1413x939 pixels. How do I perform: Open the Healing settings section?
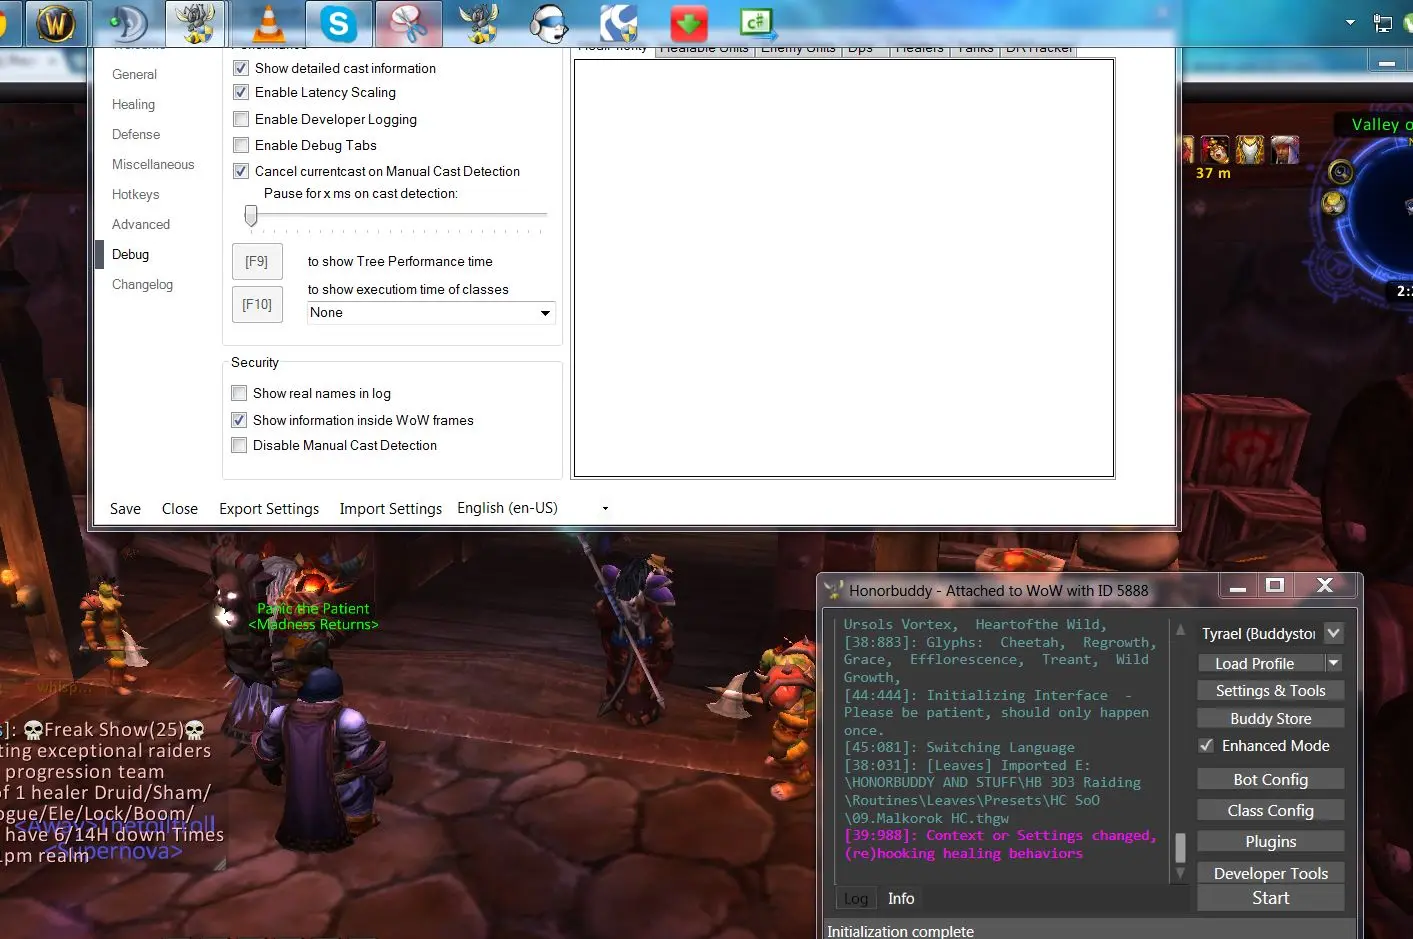click(x=133, y=104)
